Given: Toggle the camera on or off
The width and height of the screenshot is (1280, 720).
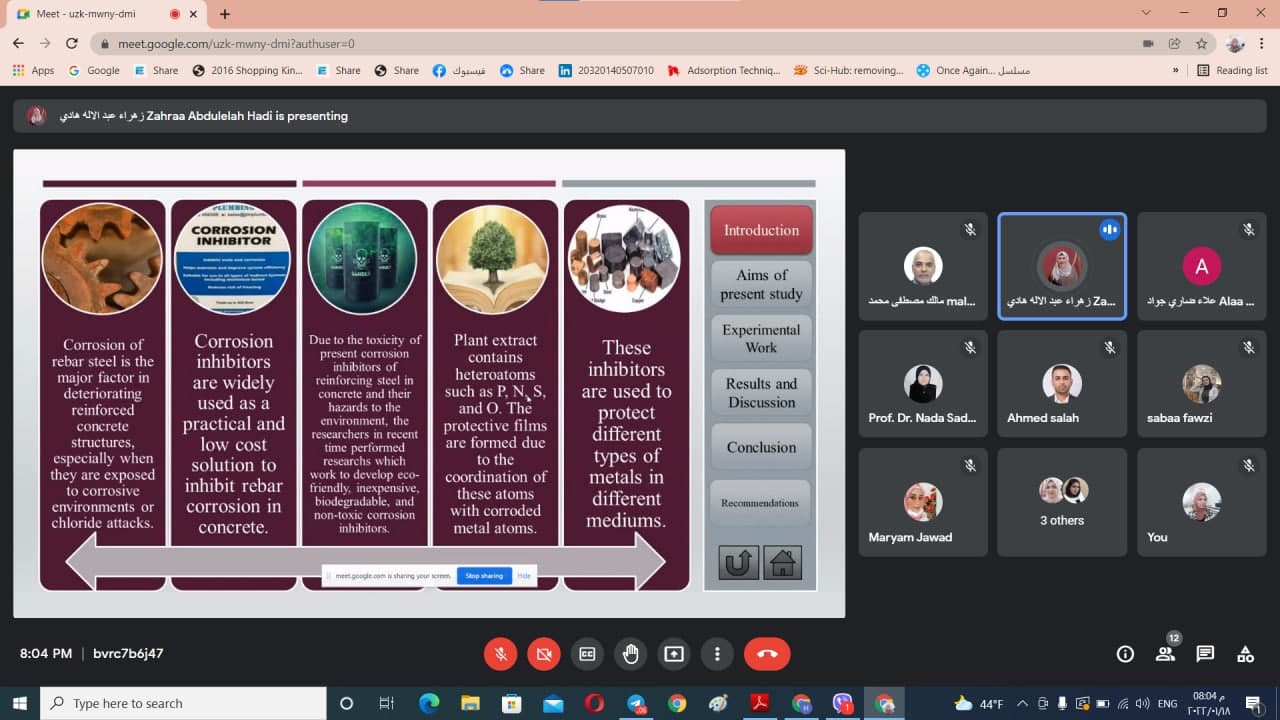Looking at the screenshot, I should [x=544, y=654].
